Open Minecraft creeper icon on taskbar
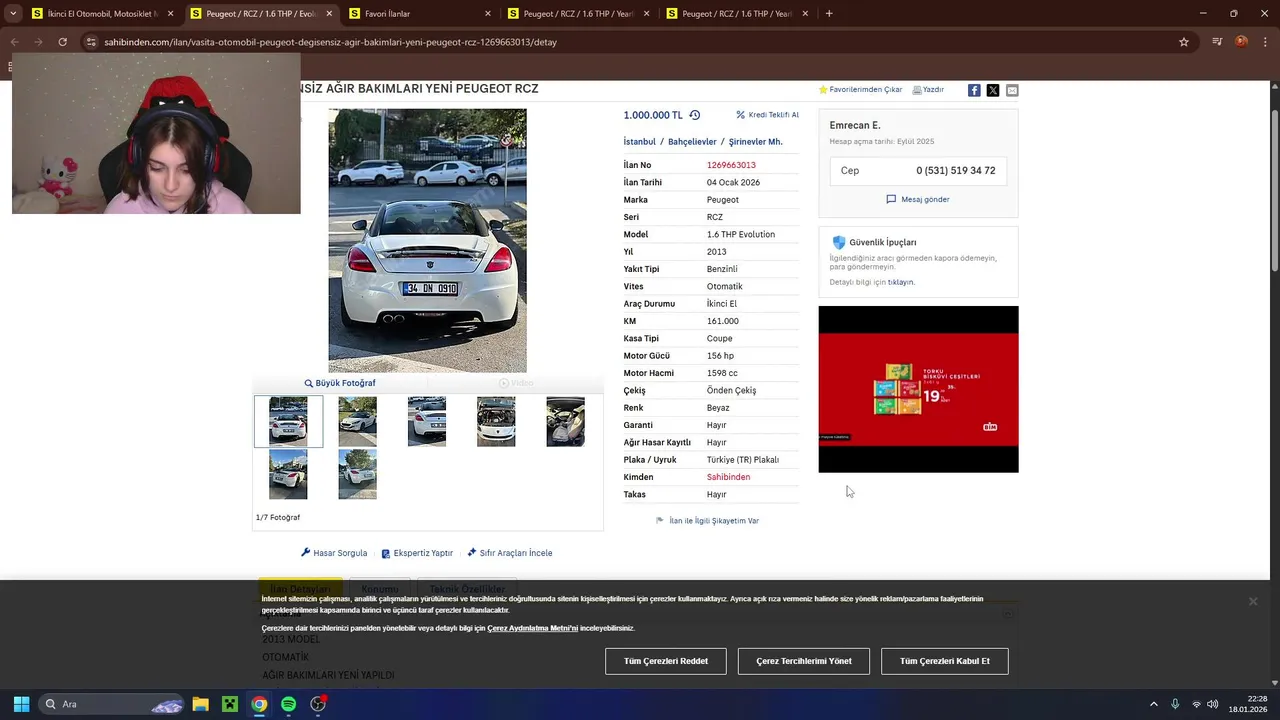The image size is (1280, 720). pyautogui.click(x=230, y=704)
